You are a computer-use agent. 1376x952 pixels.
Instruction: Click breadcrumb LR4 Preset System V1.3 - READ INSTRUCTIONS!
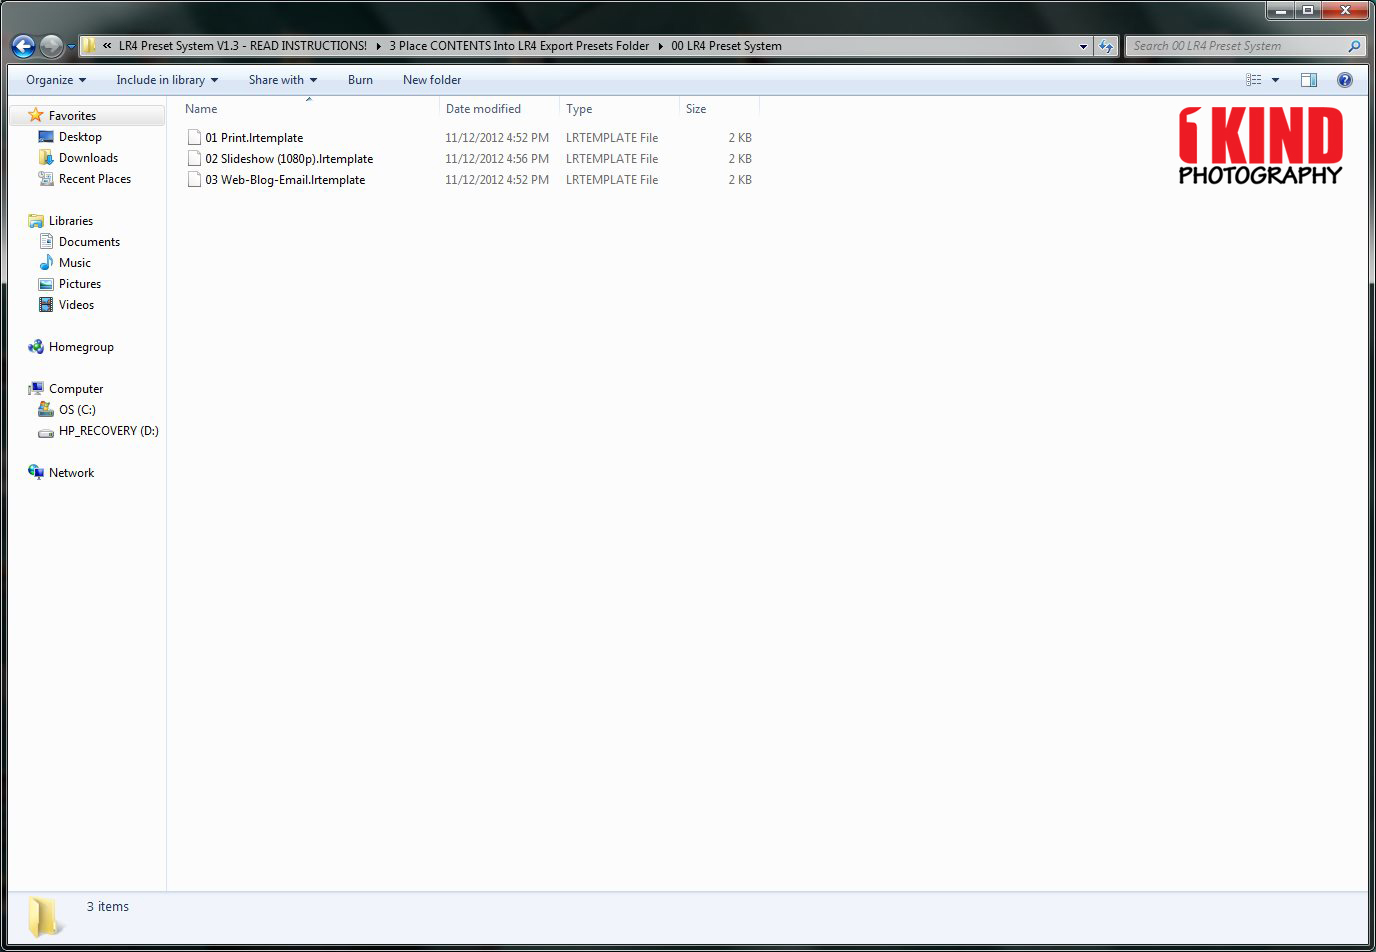point(242,46)
